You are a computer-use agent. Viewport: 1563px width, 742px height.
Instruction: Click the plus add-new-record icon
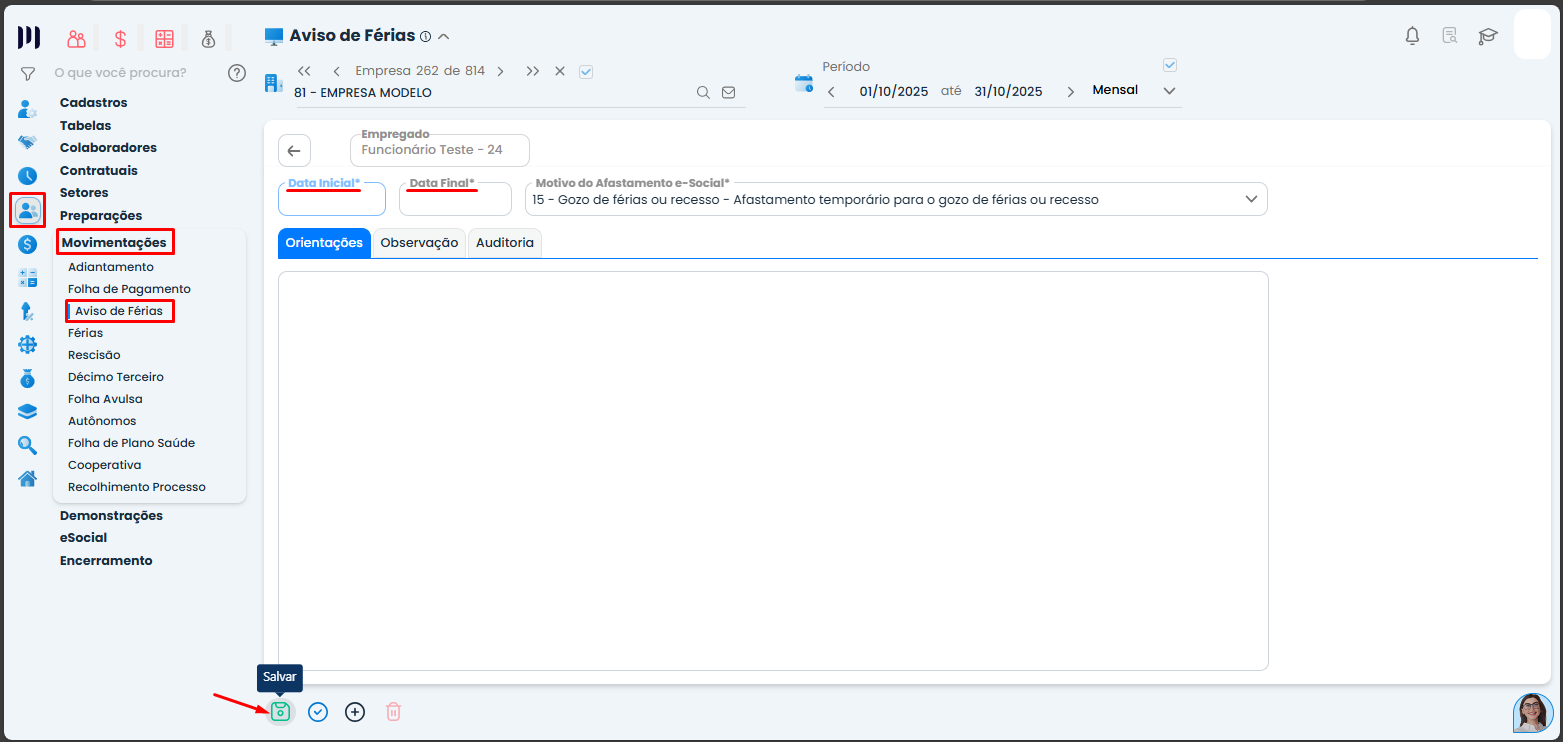click(x=355, y=712)
